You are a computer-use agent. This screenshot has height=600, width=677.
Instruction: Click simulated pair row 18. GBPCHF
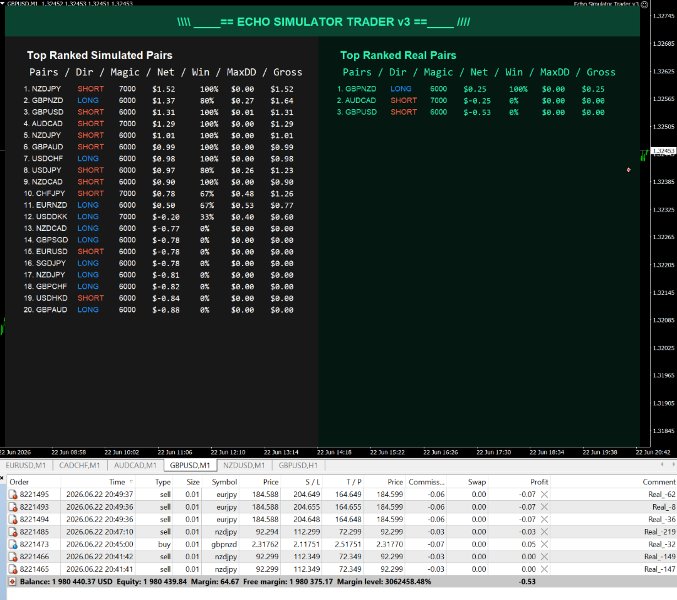pyautogui.click(x=158, y=287)
